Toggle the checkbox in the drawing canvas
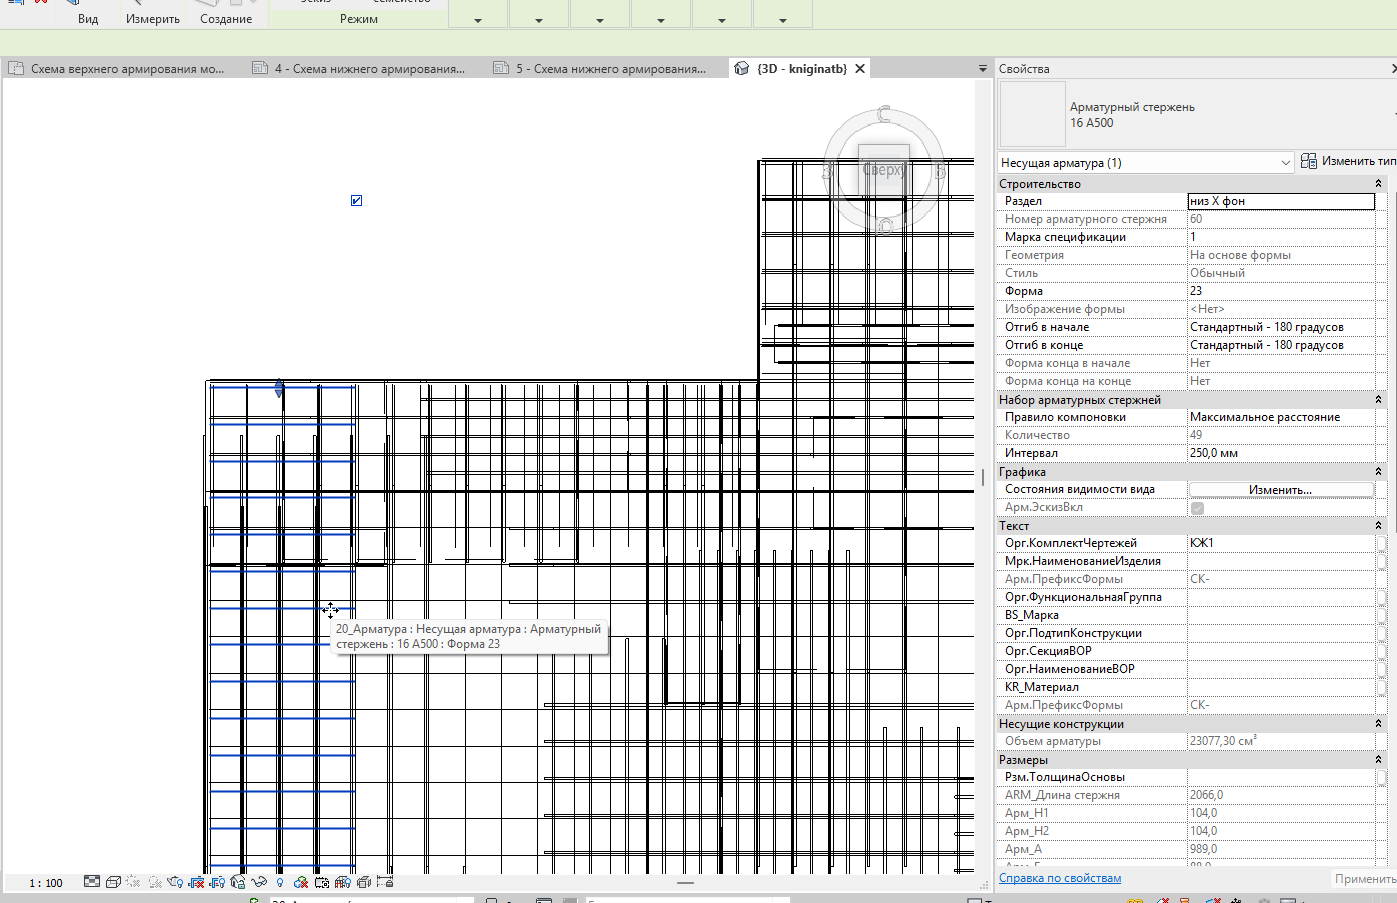The width and height of the screenshot is (1397, 903). [x=356, y=201]
